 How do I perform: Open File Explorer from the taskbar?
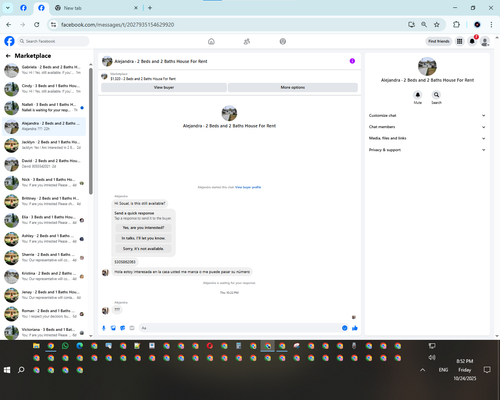36,346
